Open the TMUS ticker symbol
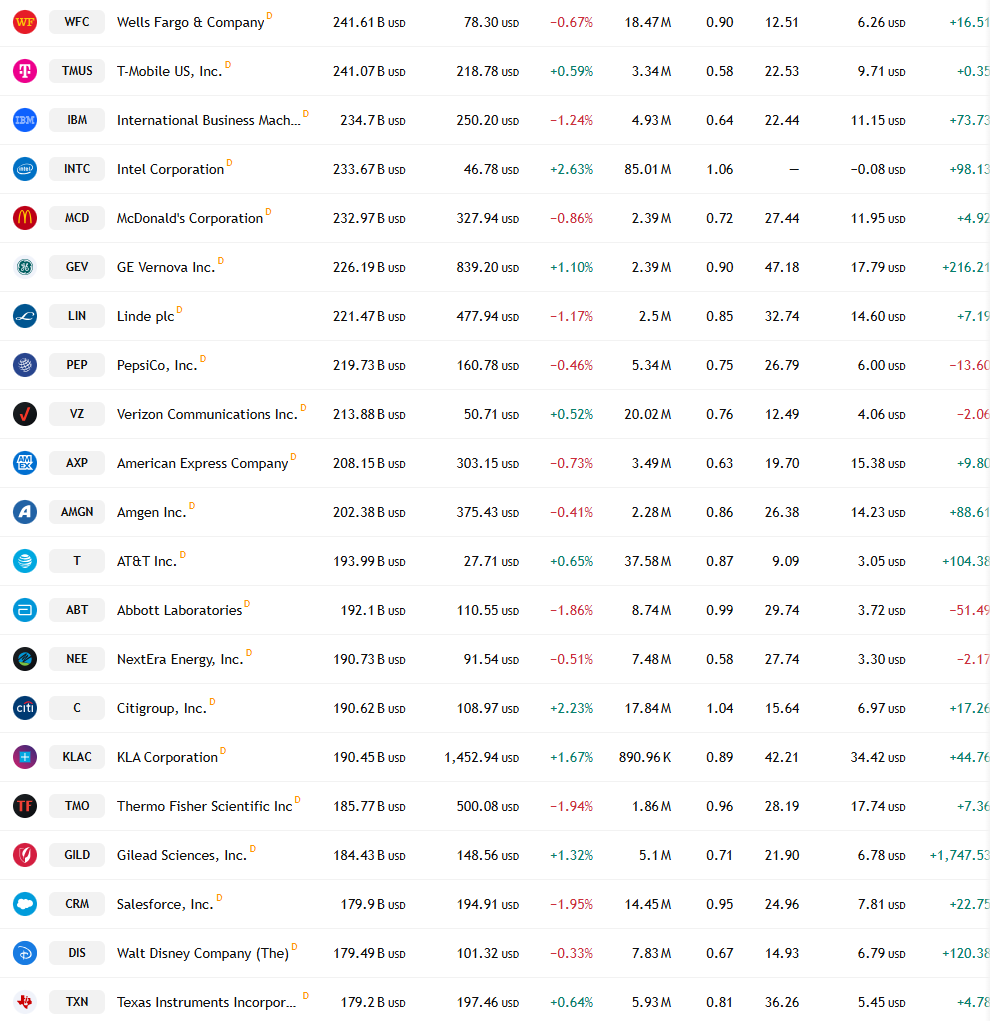990x1021 pixels. point(77,71)
